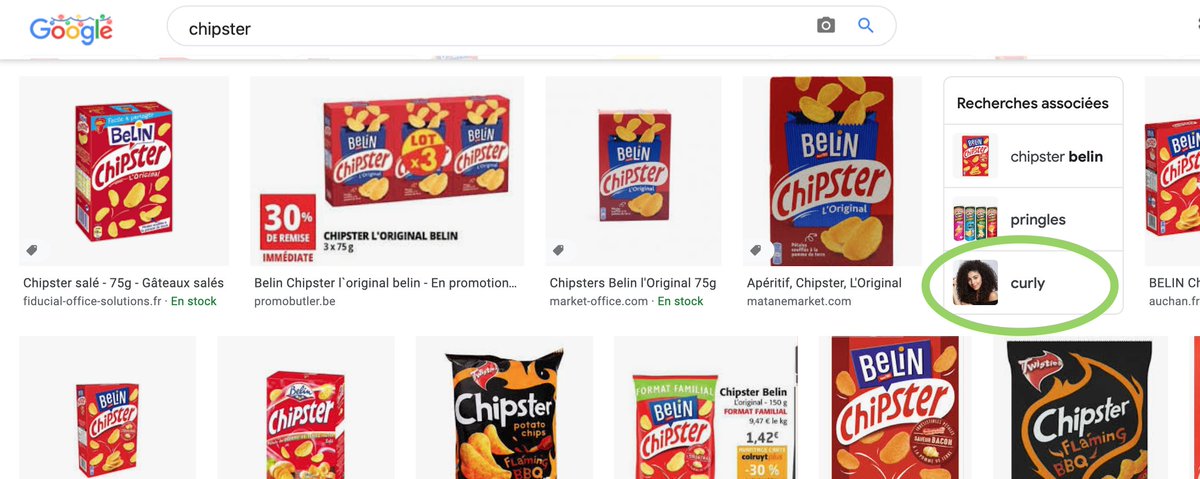This screenshot has width=1200, height=479.
Task: Select the "chipster belin" related search
Action: (1056, 157)
